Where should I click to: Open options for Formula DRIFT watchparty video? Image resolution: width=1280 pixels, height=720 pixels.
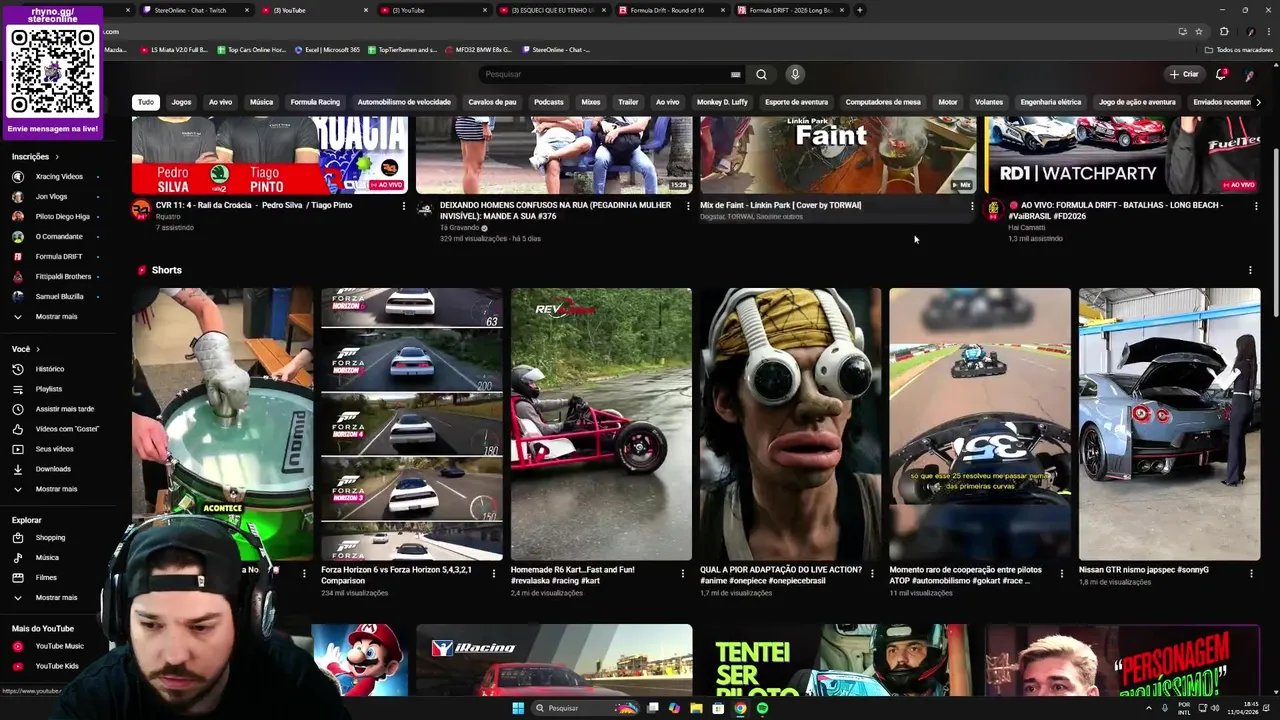point(1256,206)
